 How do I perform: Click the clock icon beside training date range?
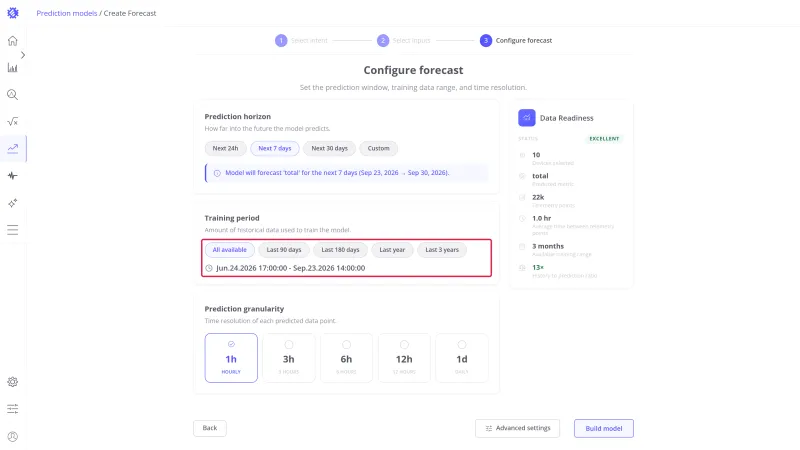point(209,268)
